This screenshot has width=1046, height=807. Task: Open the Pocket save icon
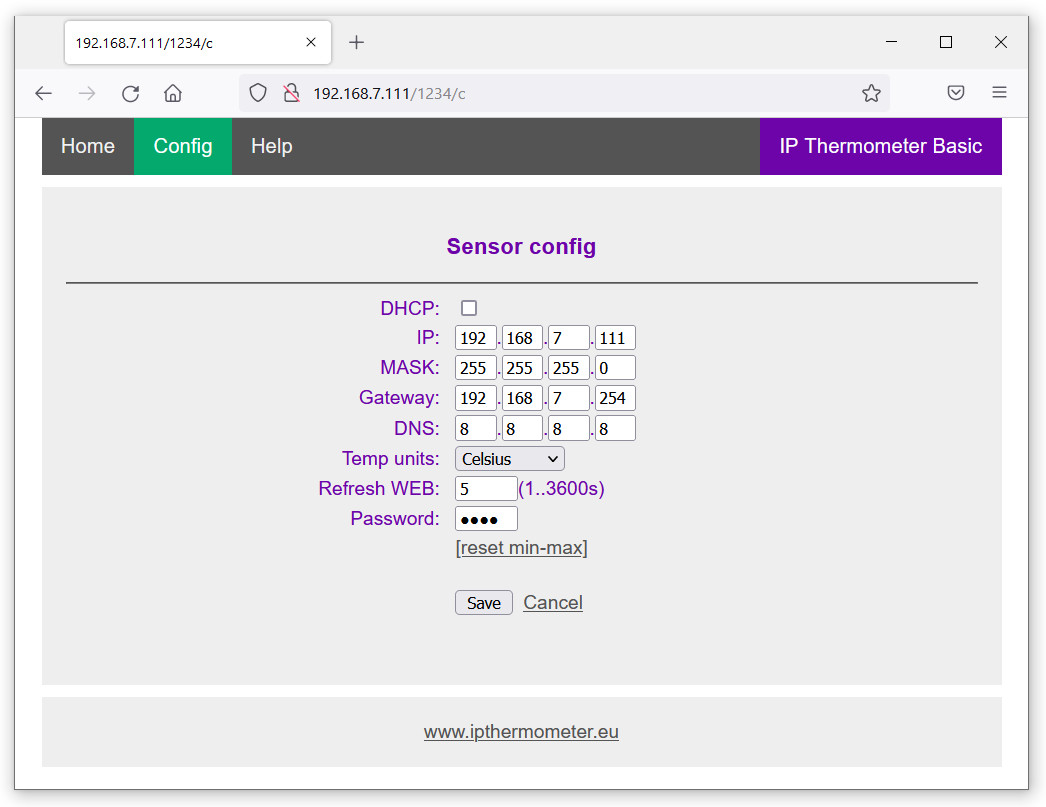pos(955,93)
